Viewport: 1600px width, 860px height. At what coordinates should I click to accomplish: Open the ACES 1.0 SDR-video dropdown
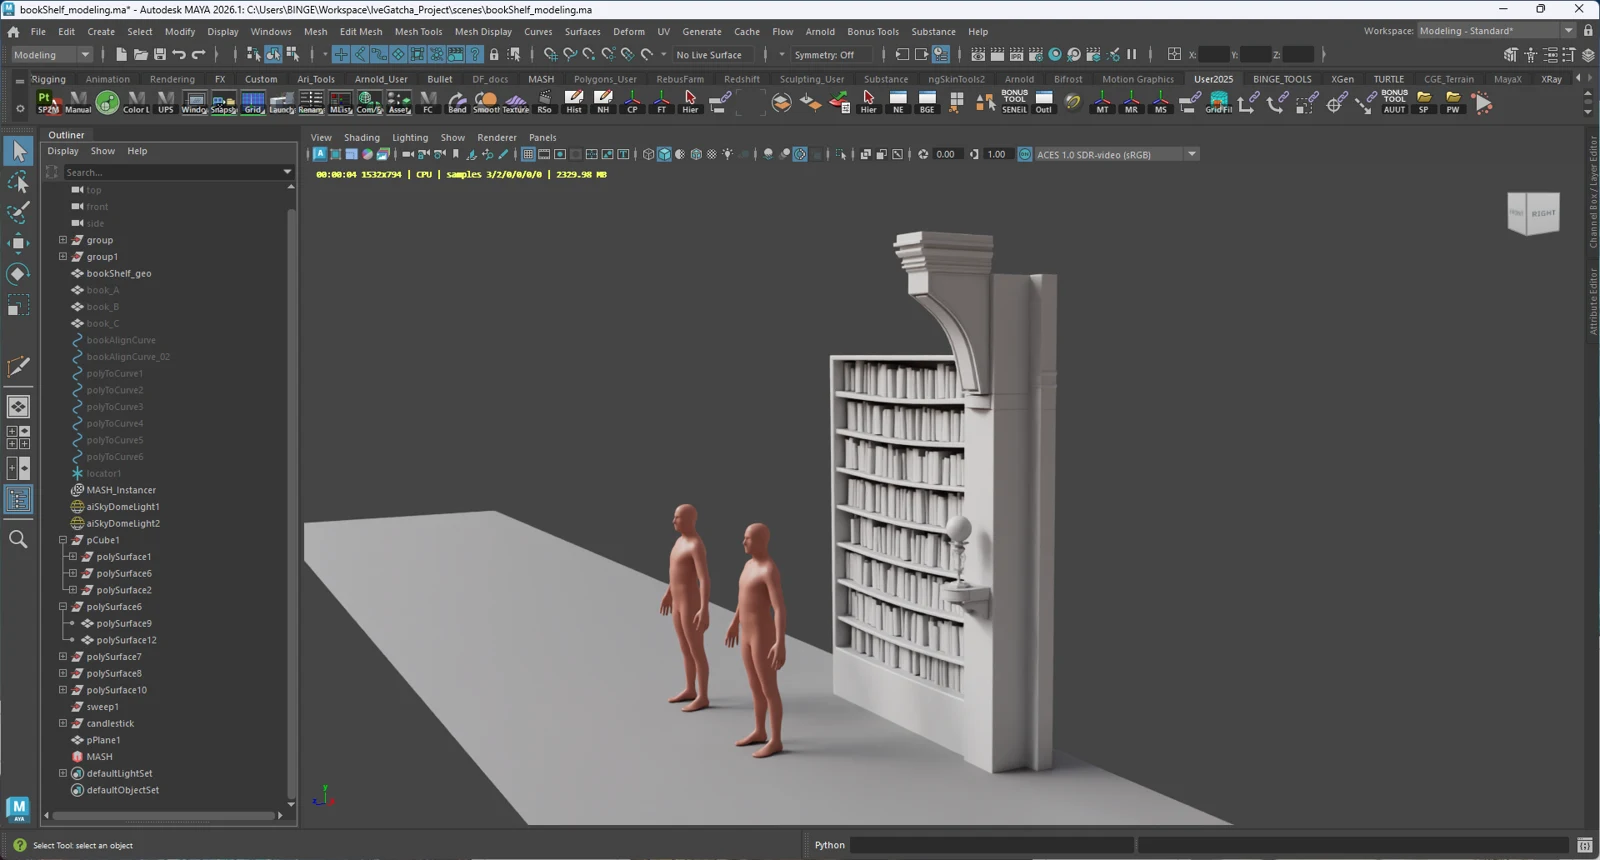point(1116,154)
